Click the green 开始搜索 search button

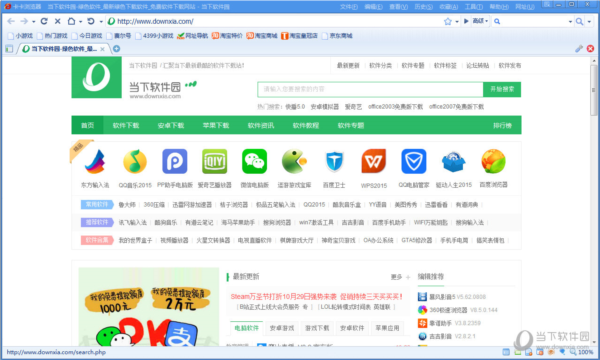point(502,89)
